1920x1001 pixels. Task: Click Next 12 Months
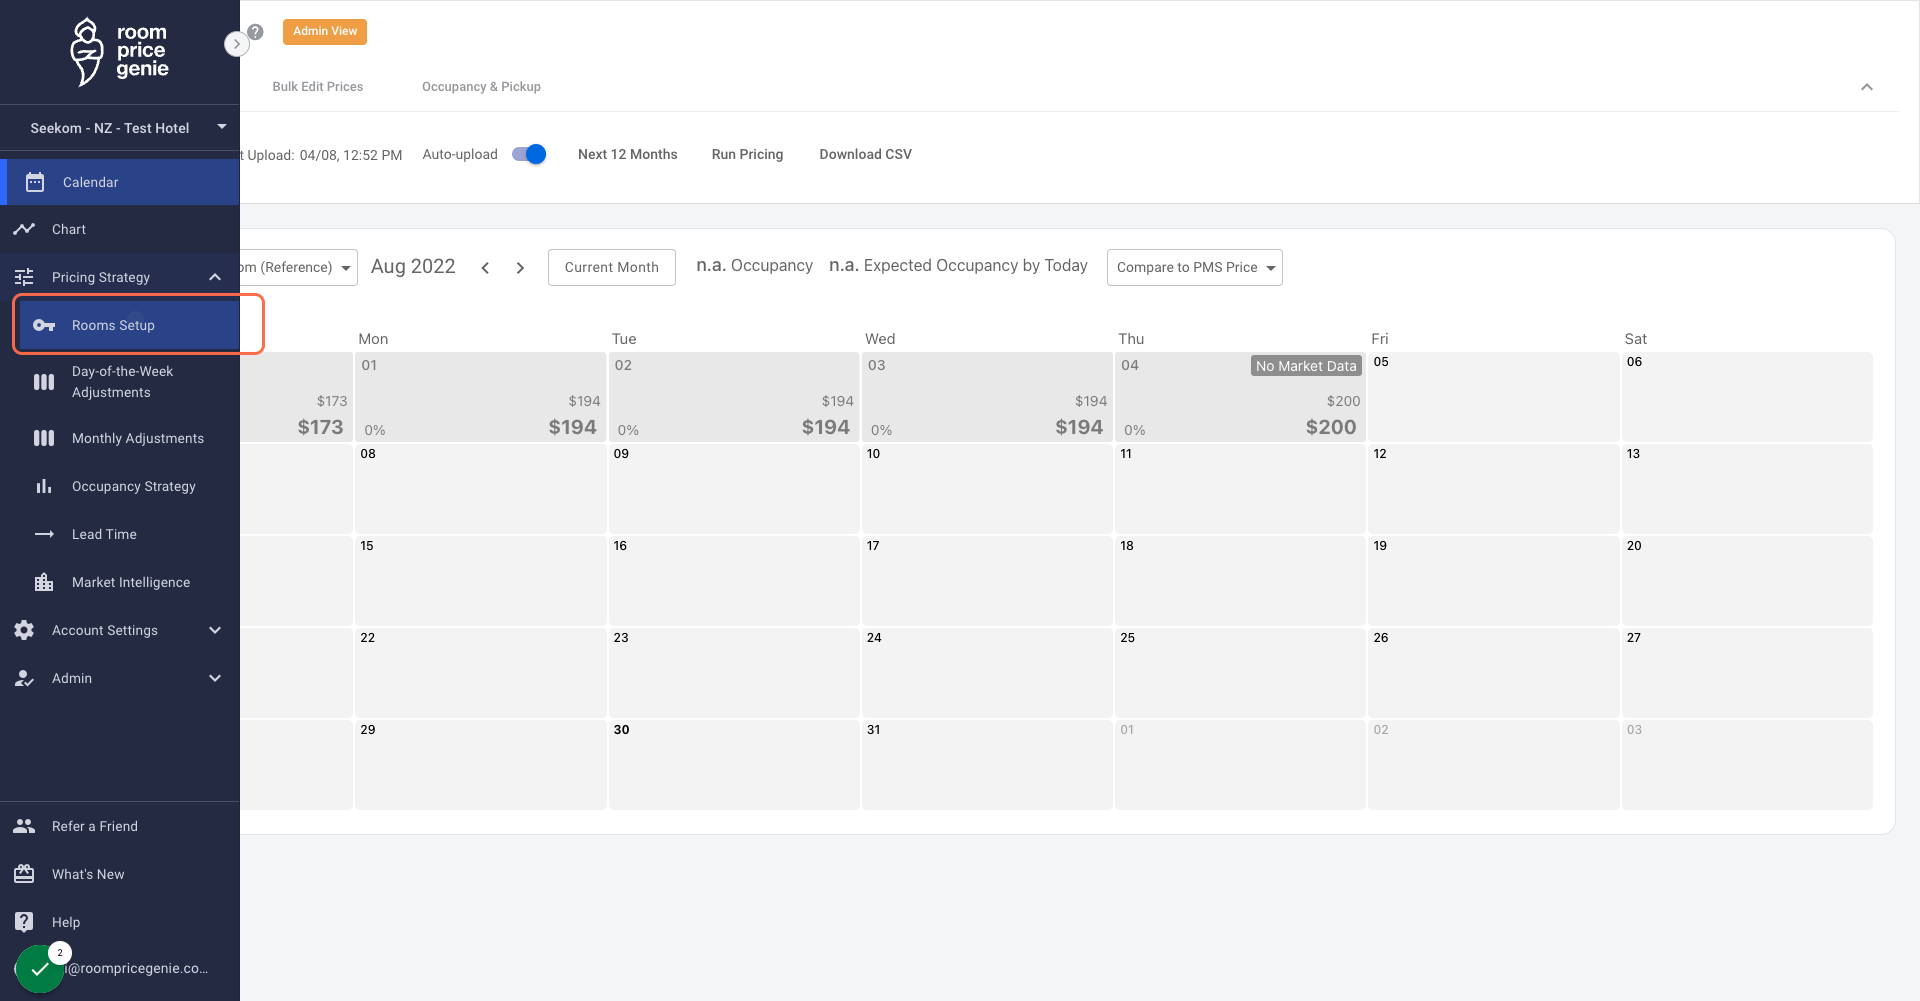point(627,154)
